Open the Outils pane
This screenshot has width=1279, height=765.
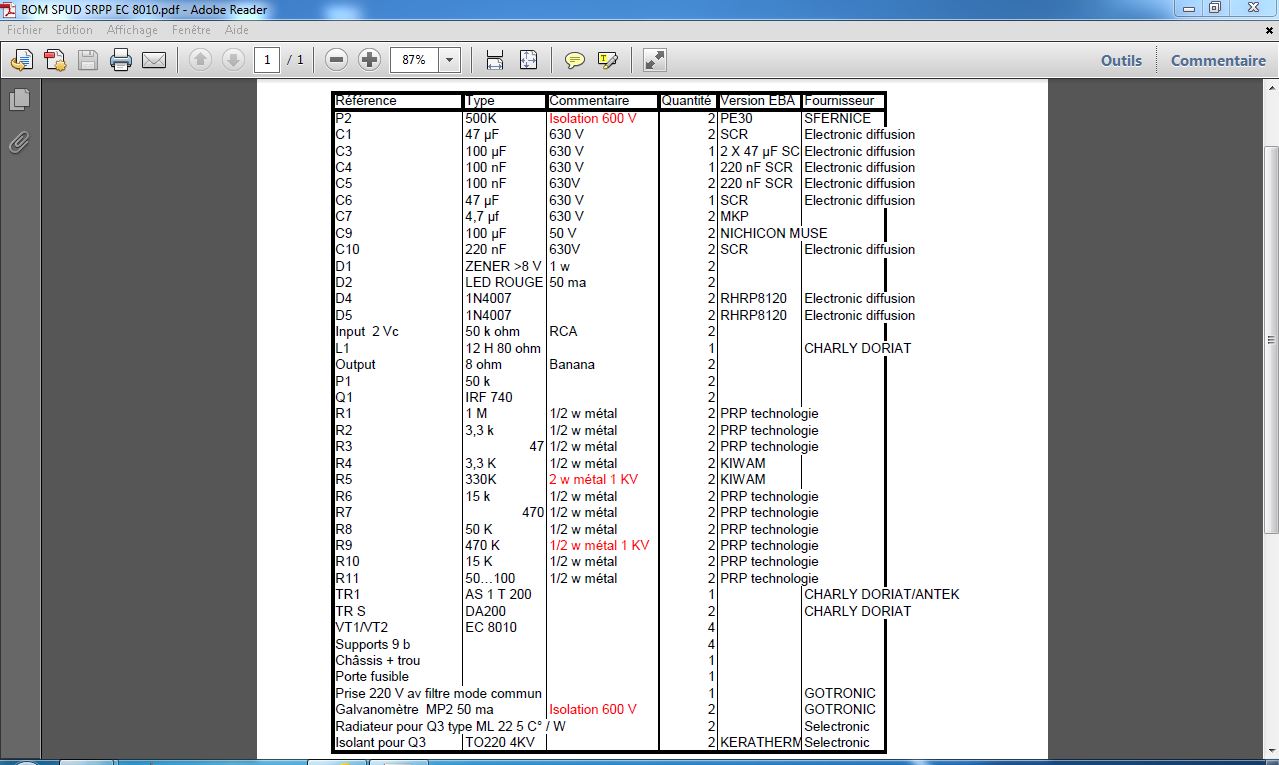1121,60
